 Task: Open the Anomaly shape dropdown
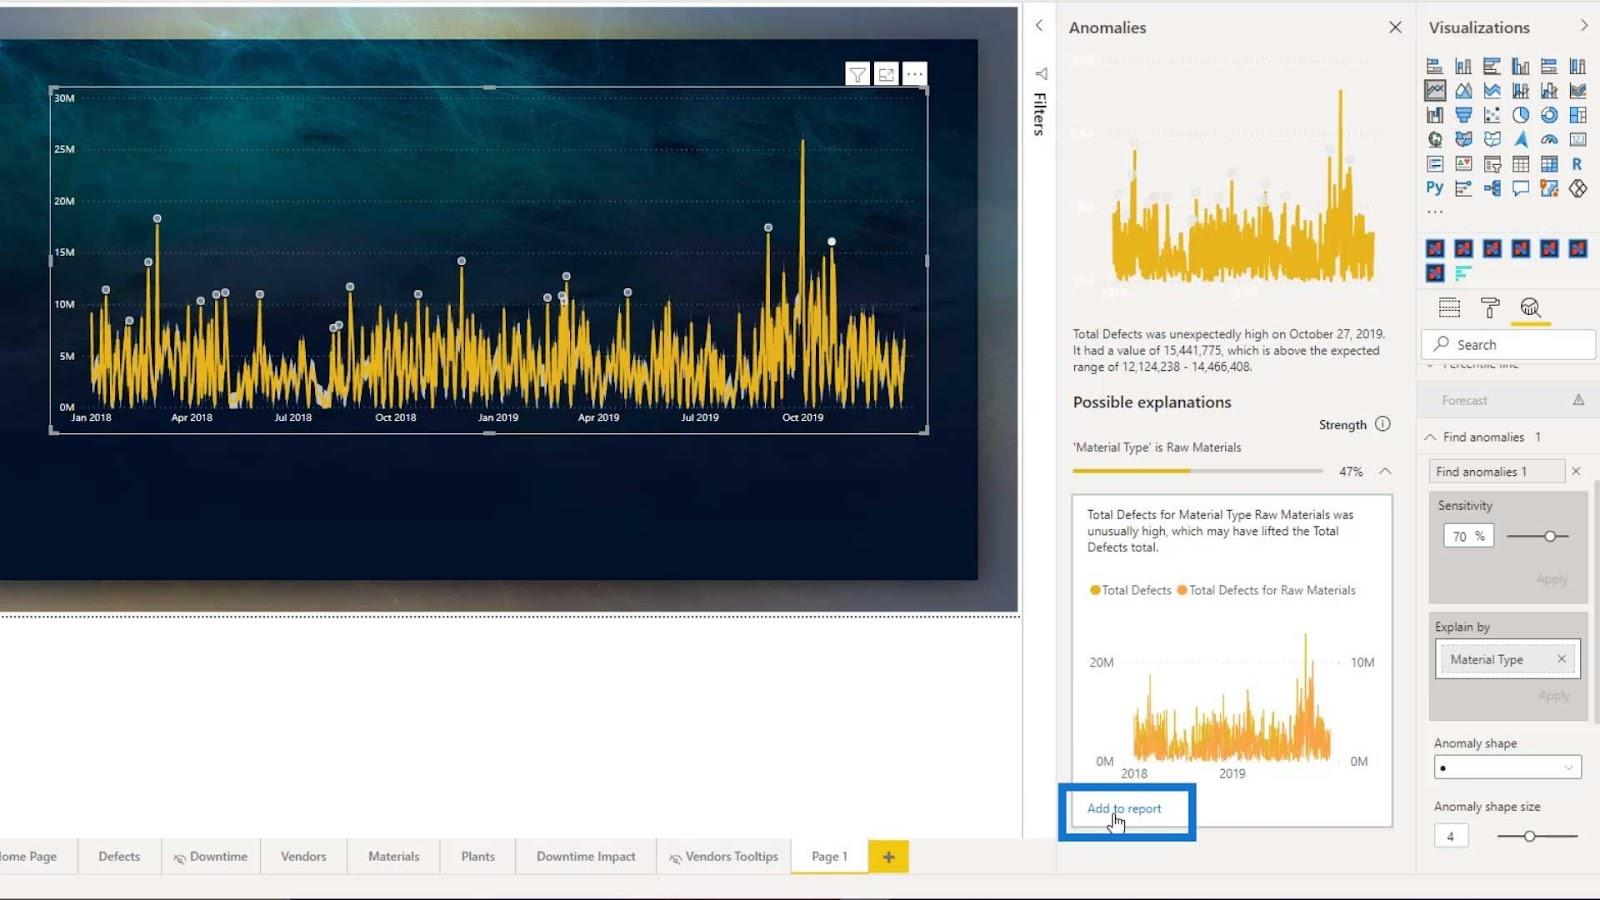click(x=1507, y=768)
